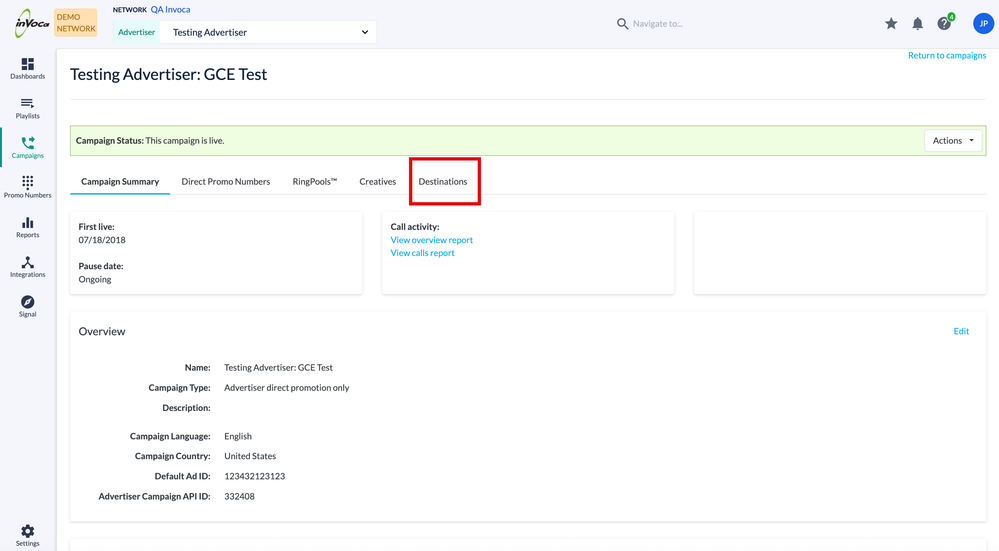This screenshot has height=551, width=999.
Task: Open Playlists in the sidebar
Action: 27,108
